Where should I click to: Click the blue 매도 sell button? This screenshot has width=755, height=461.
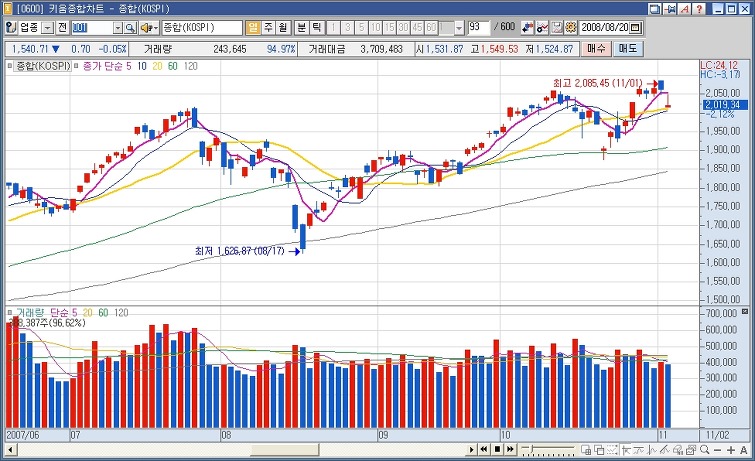click(628, 48)
